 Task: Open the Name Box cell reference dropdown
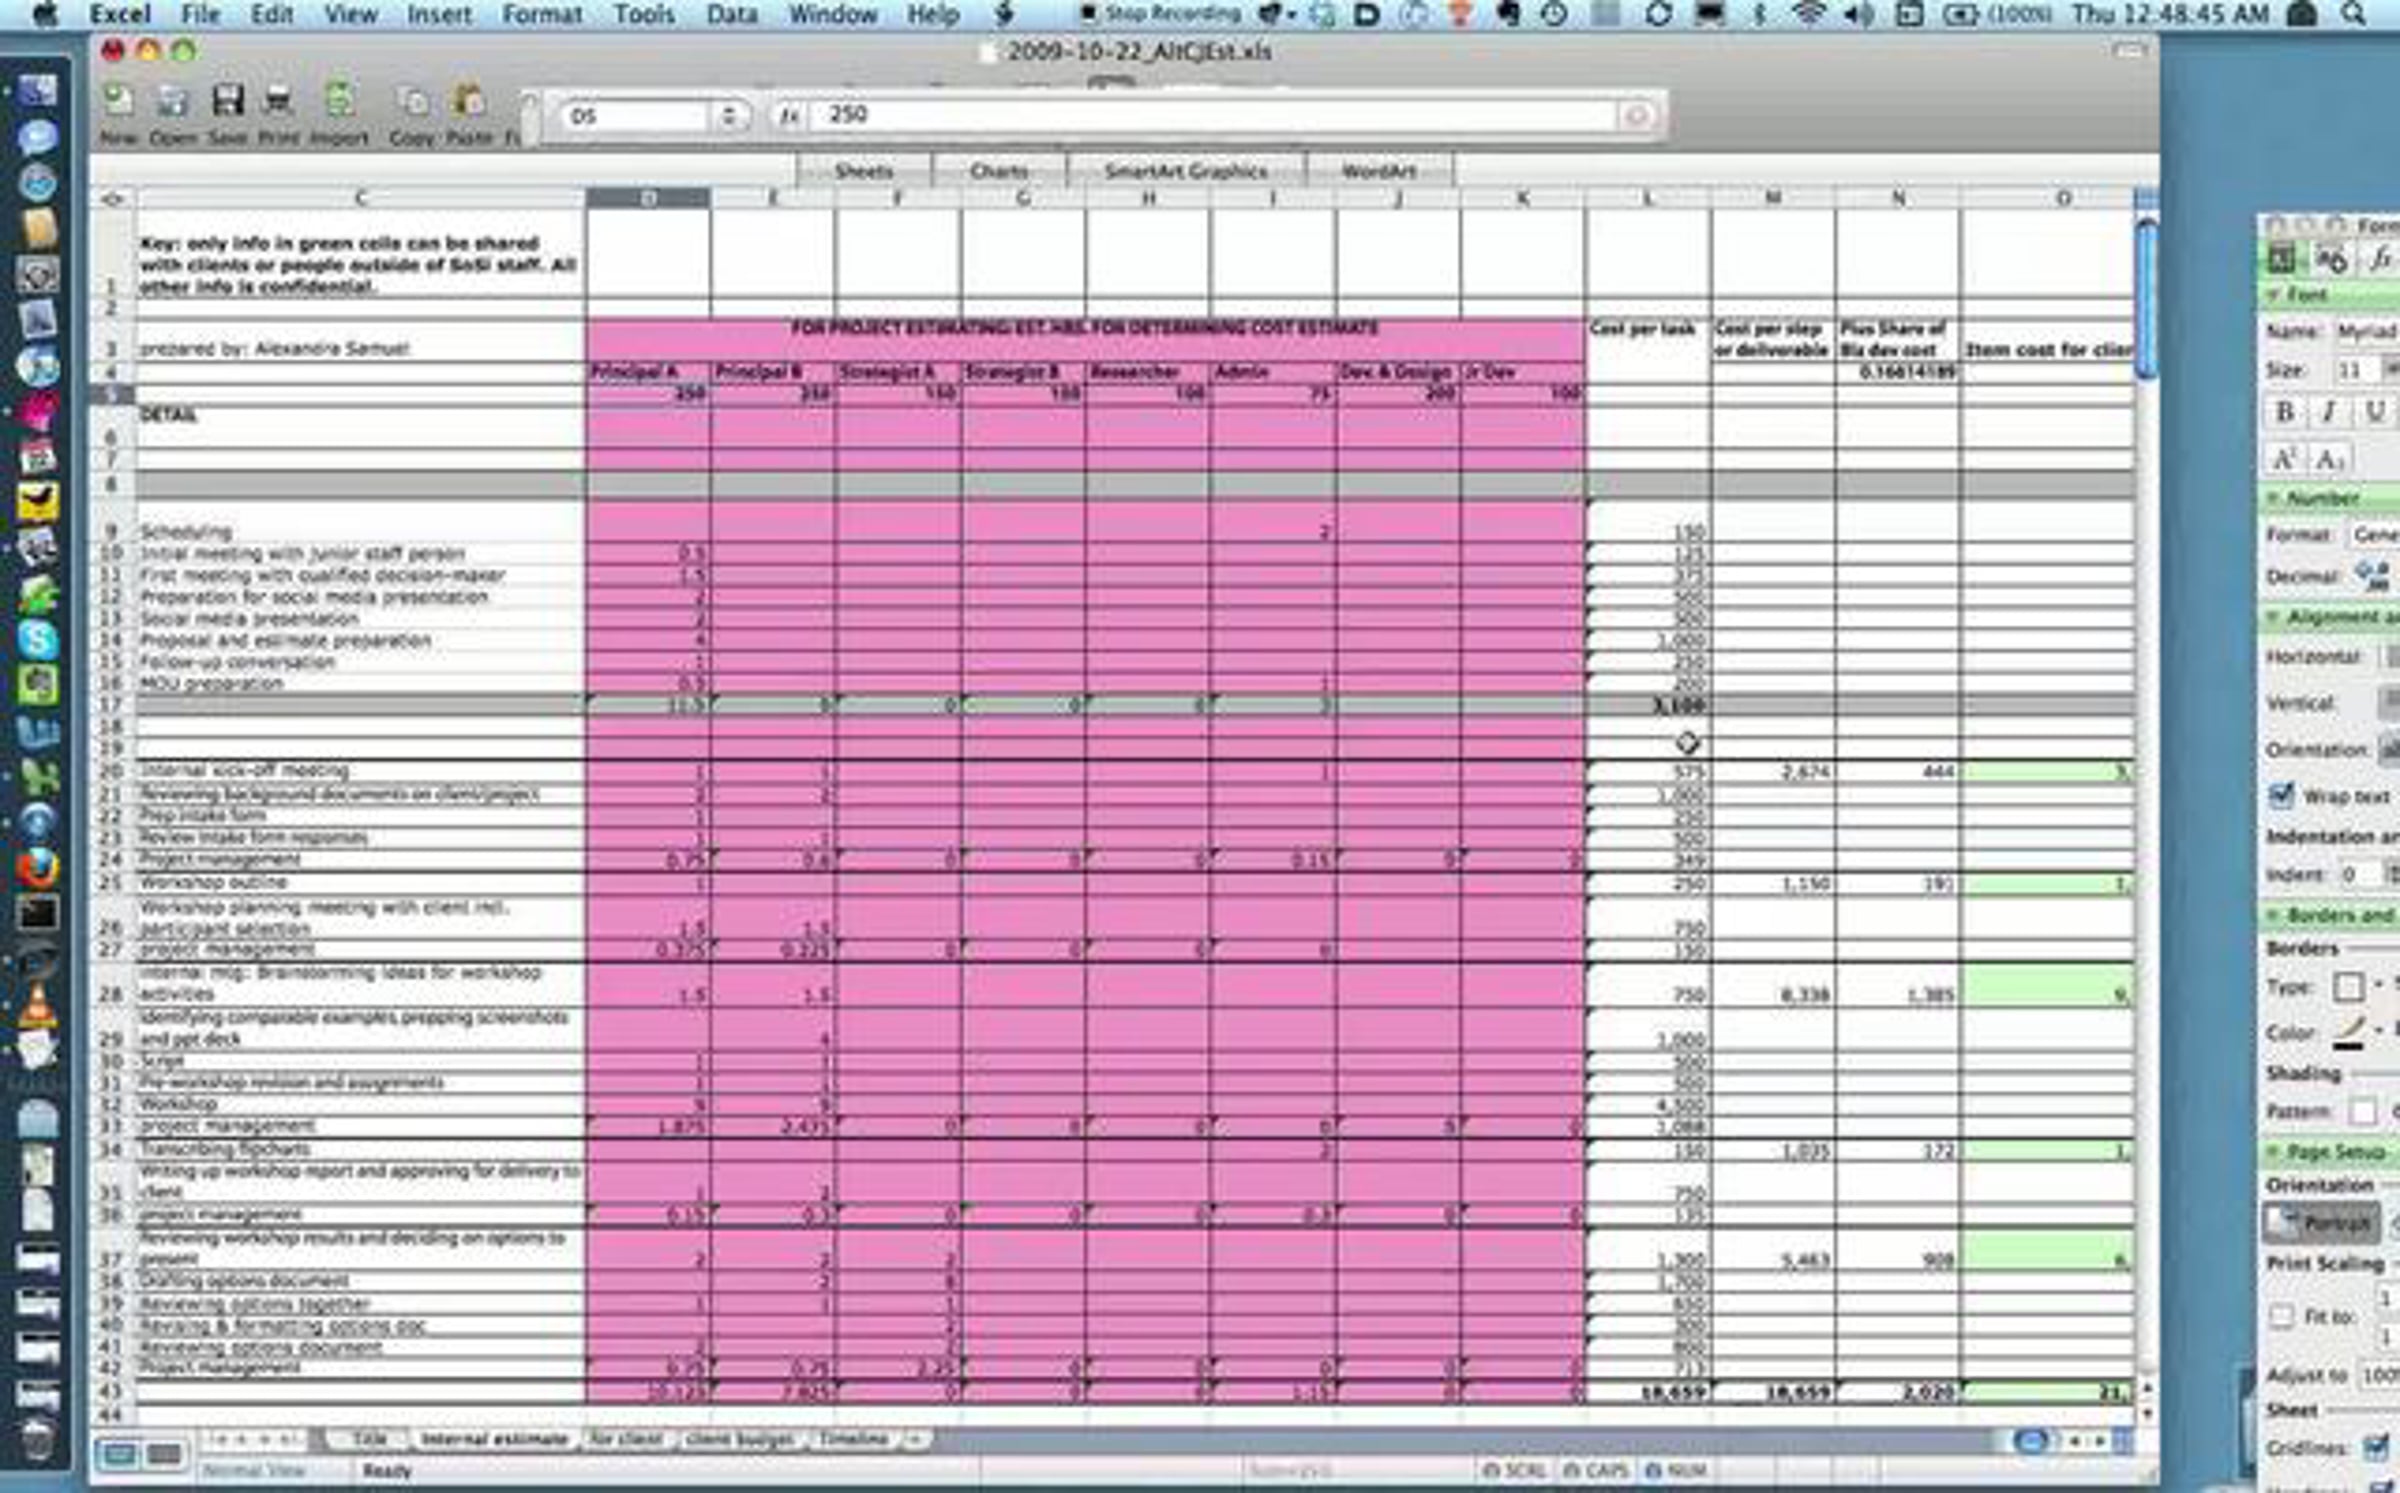[729, 116]
